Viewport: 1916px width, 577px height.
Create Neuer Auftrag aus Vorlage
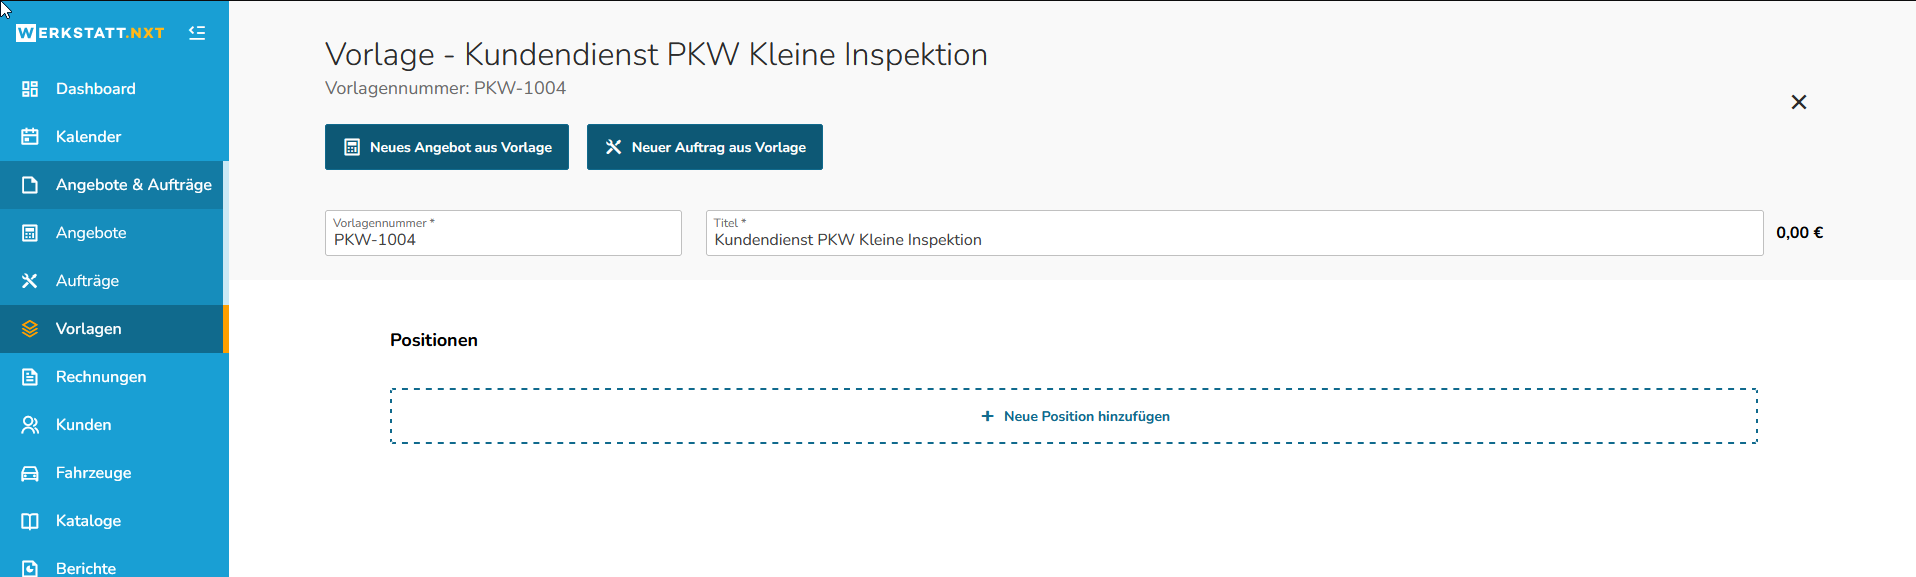pos(705,147)
